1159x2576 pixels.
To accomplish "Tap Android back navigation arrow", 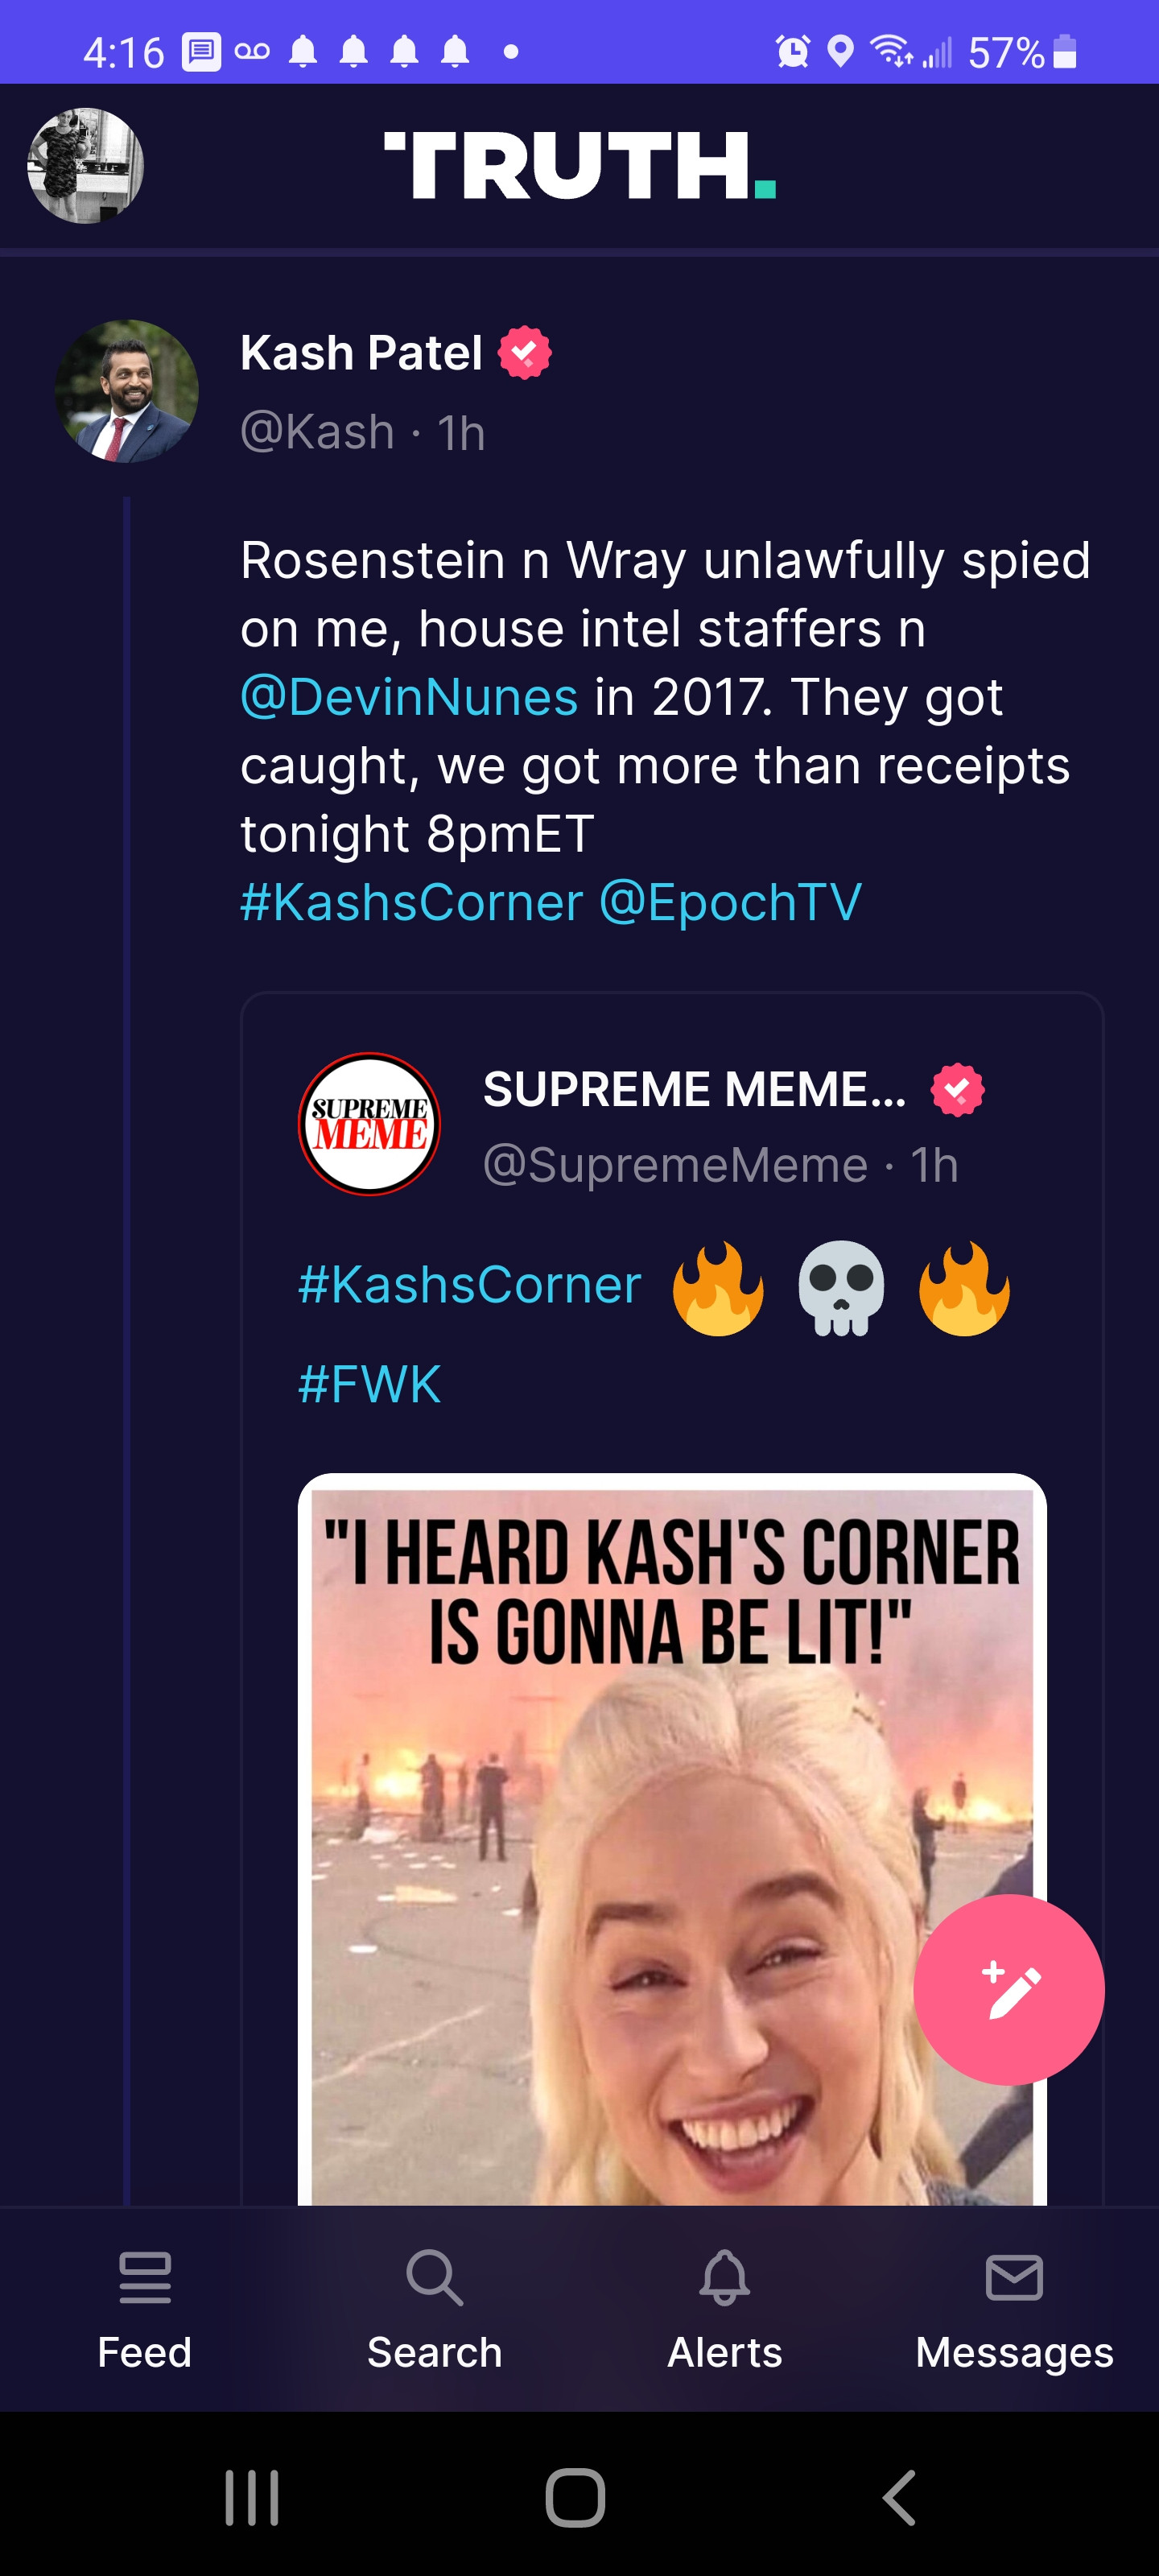I will (x=899, y=2497).
